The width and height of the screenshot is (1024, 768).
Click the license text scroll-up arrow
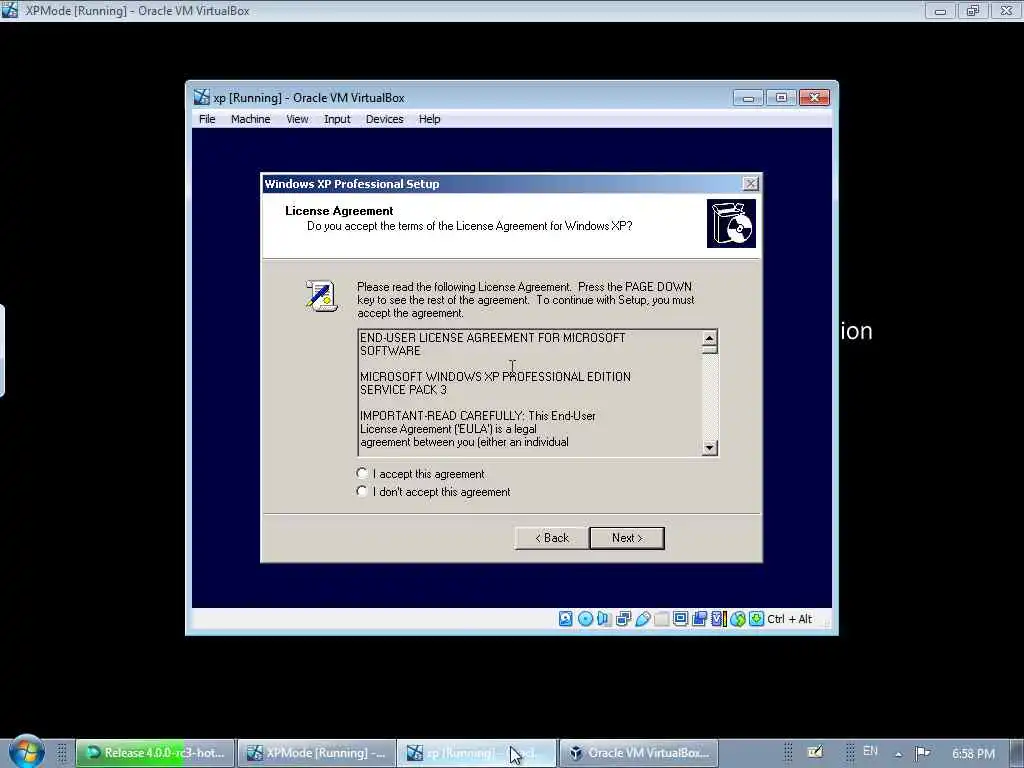[x=709, y=338]
